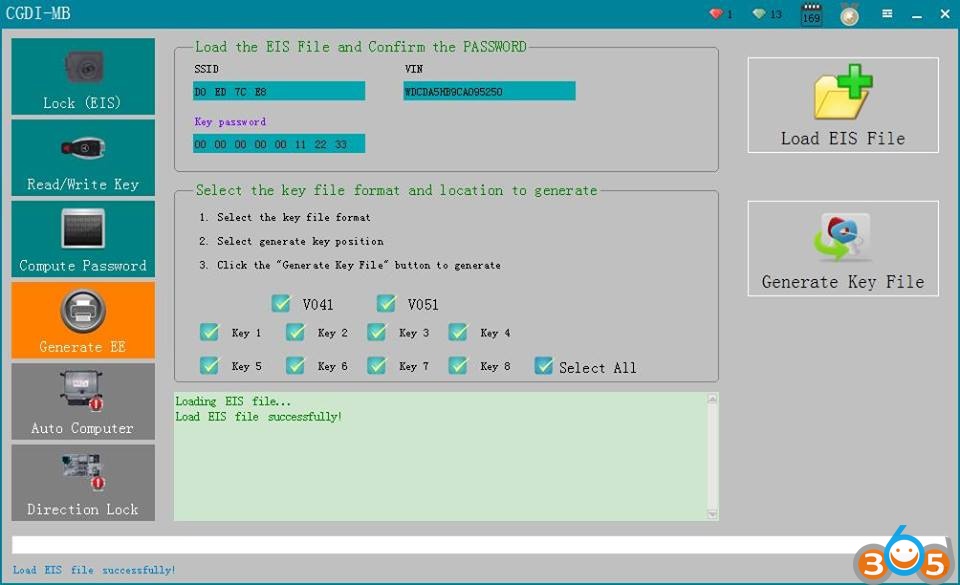Open the Read/Write Key module

(83, 158)
